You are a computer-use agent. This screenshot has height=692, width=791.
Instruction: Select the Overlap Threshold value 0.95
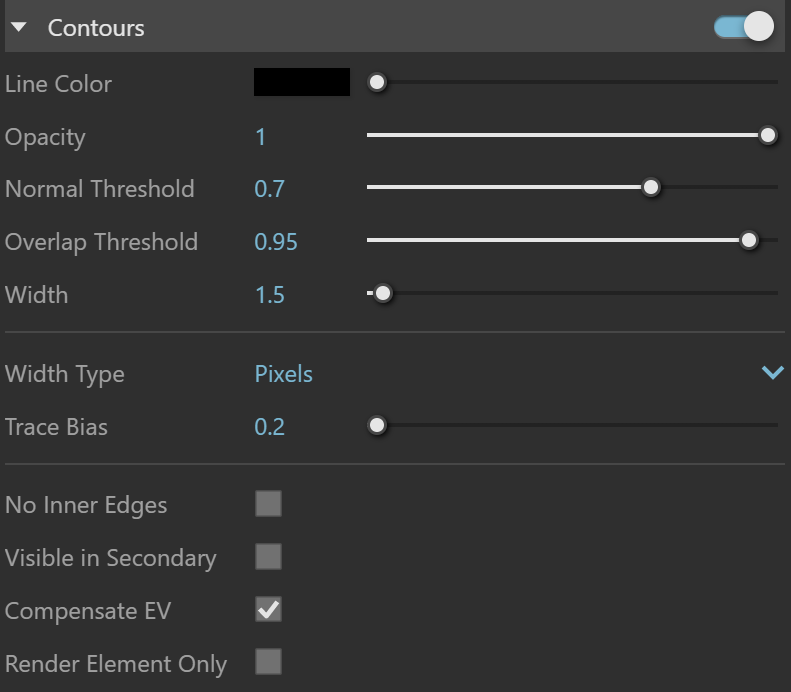[x=276, y=242]
